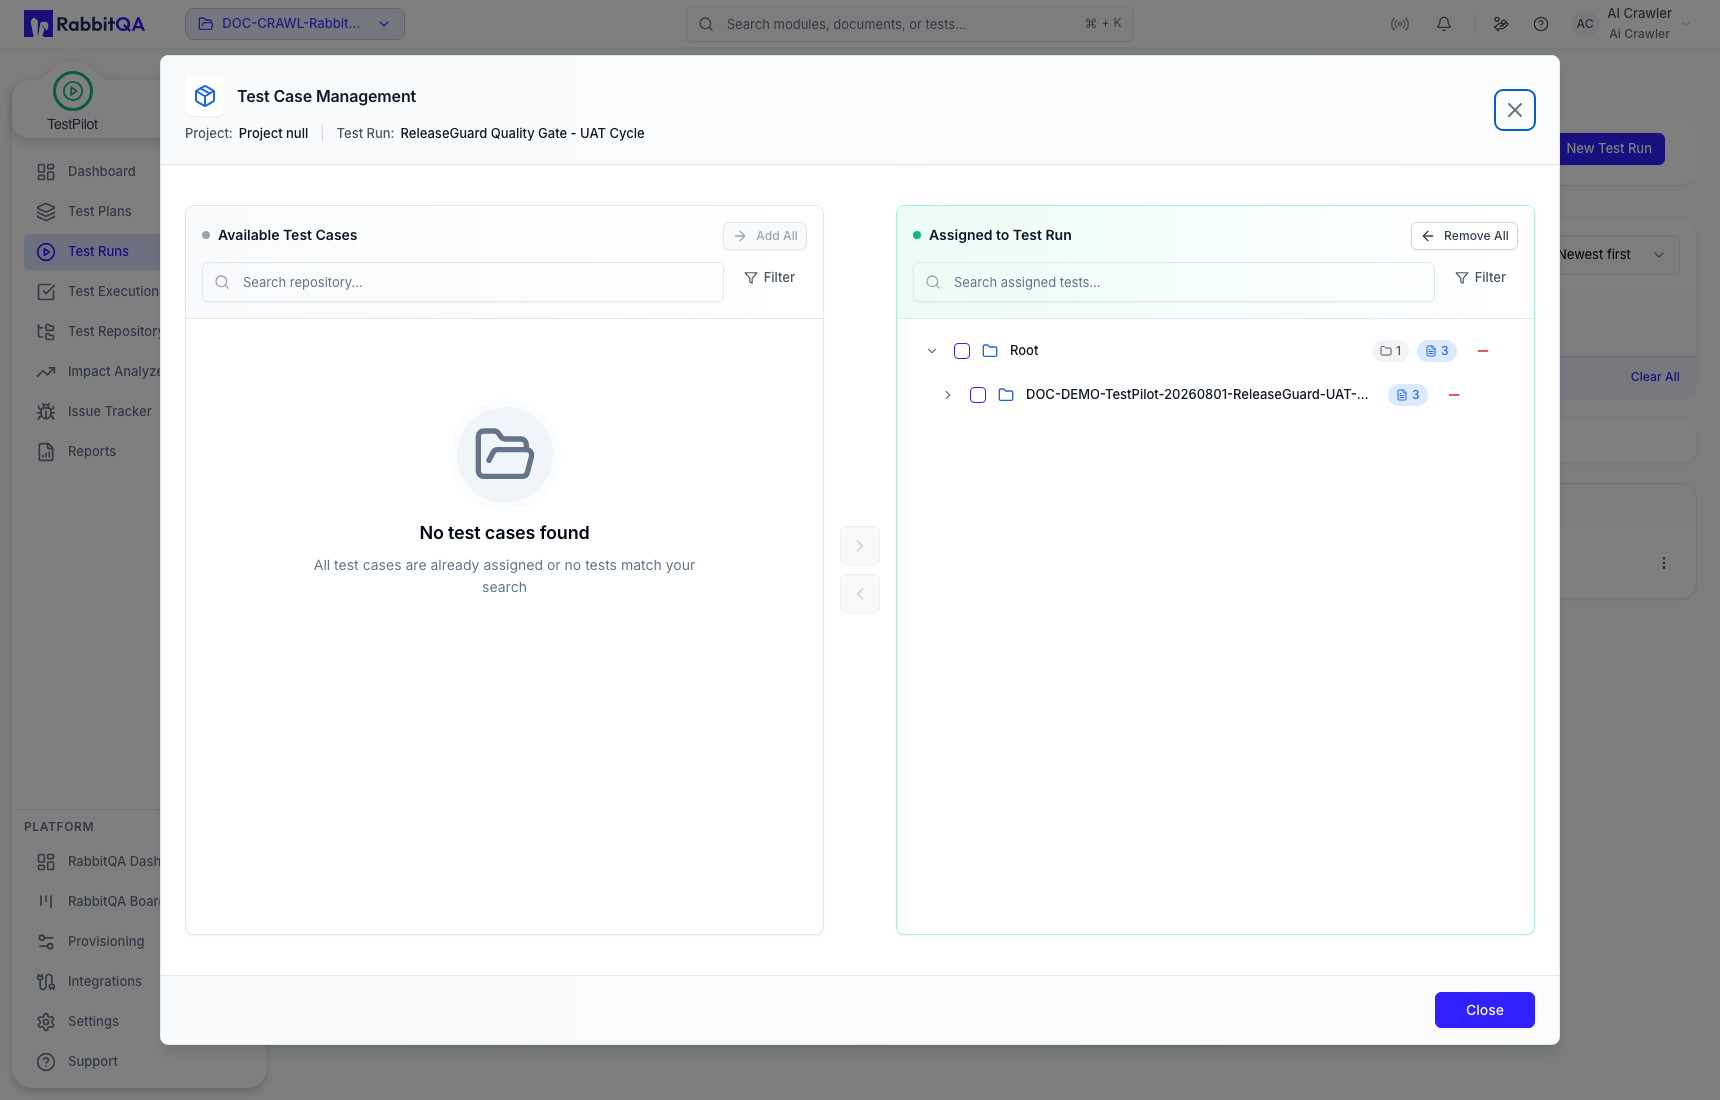Click the Settings gear icon

[46, 1022]
